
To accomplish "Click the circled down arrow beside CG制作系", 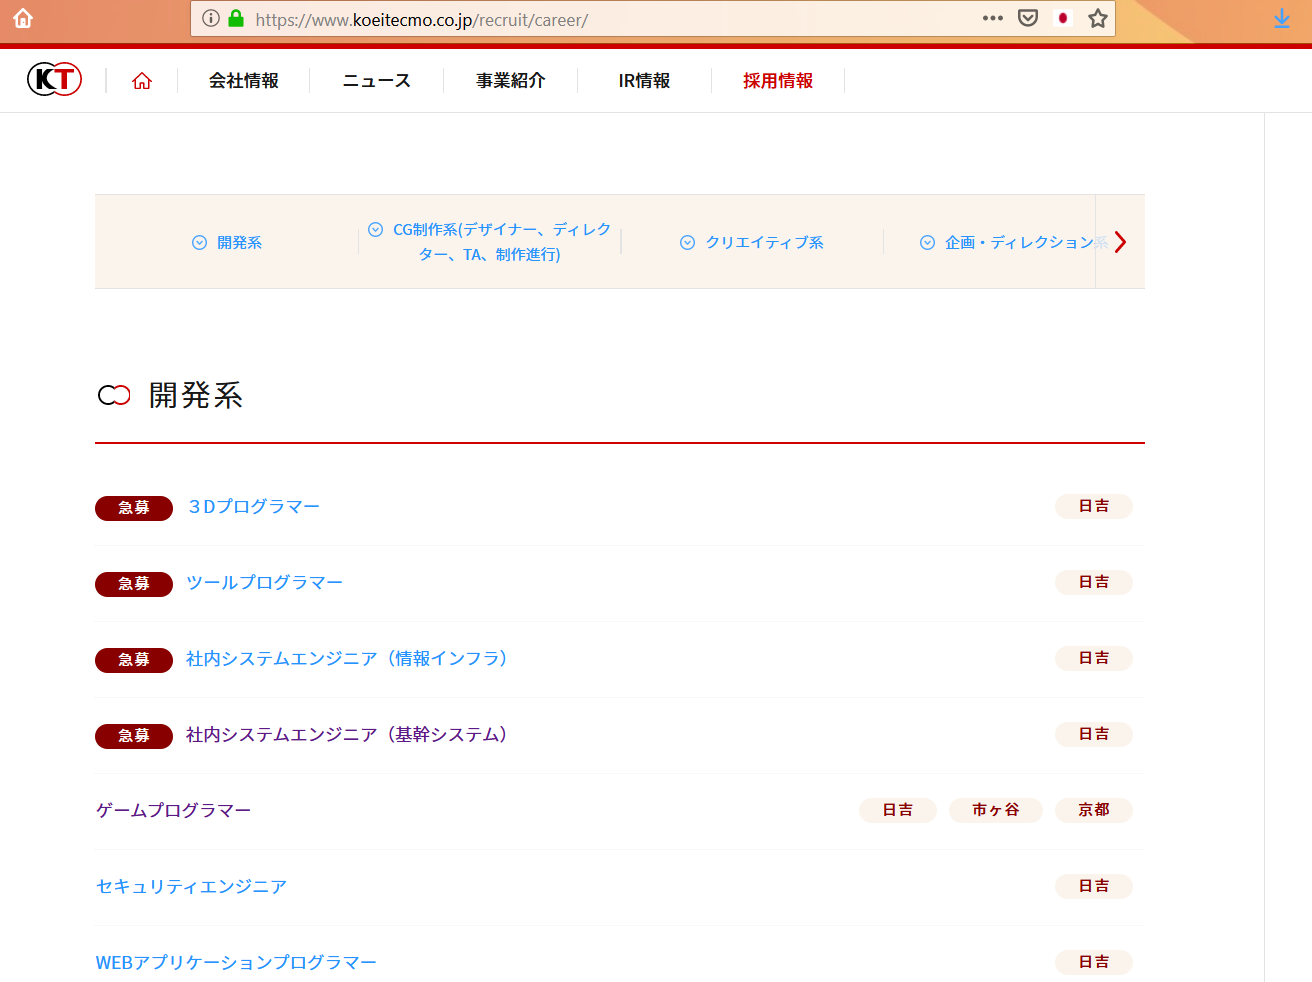I will pos(375,230).
